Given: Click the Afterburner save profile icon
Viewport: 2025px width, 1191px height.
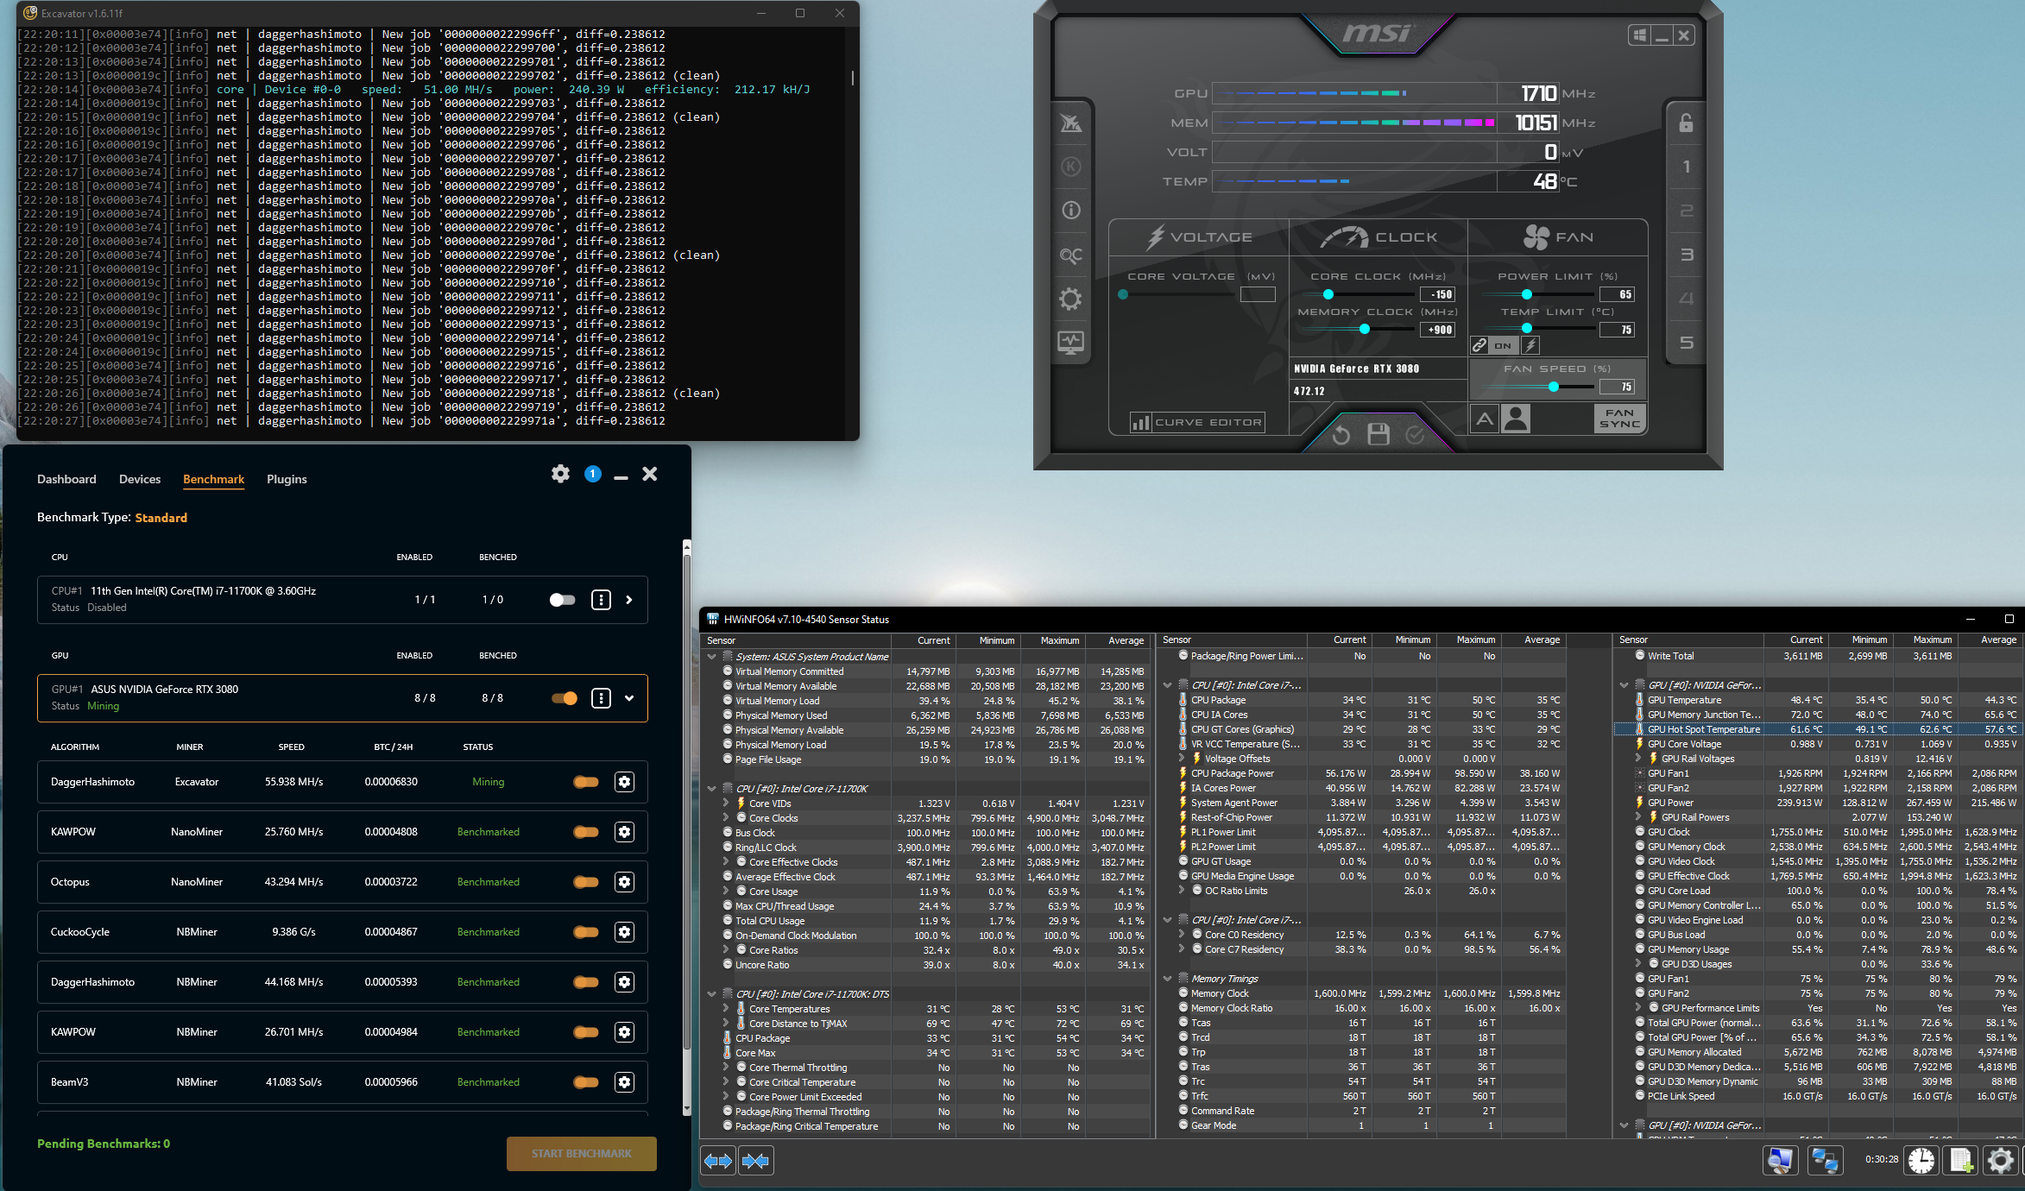Looking at the screenshot, I should pyautogui.click(x=1378, y=434).
